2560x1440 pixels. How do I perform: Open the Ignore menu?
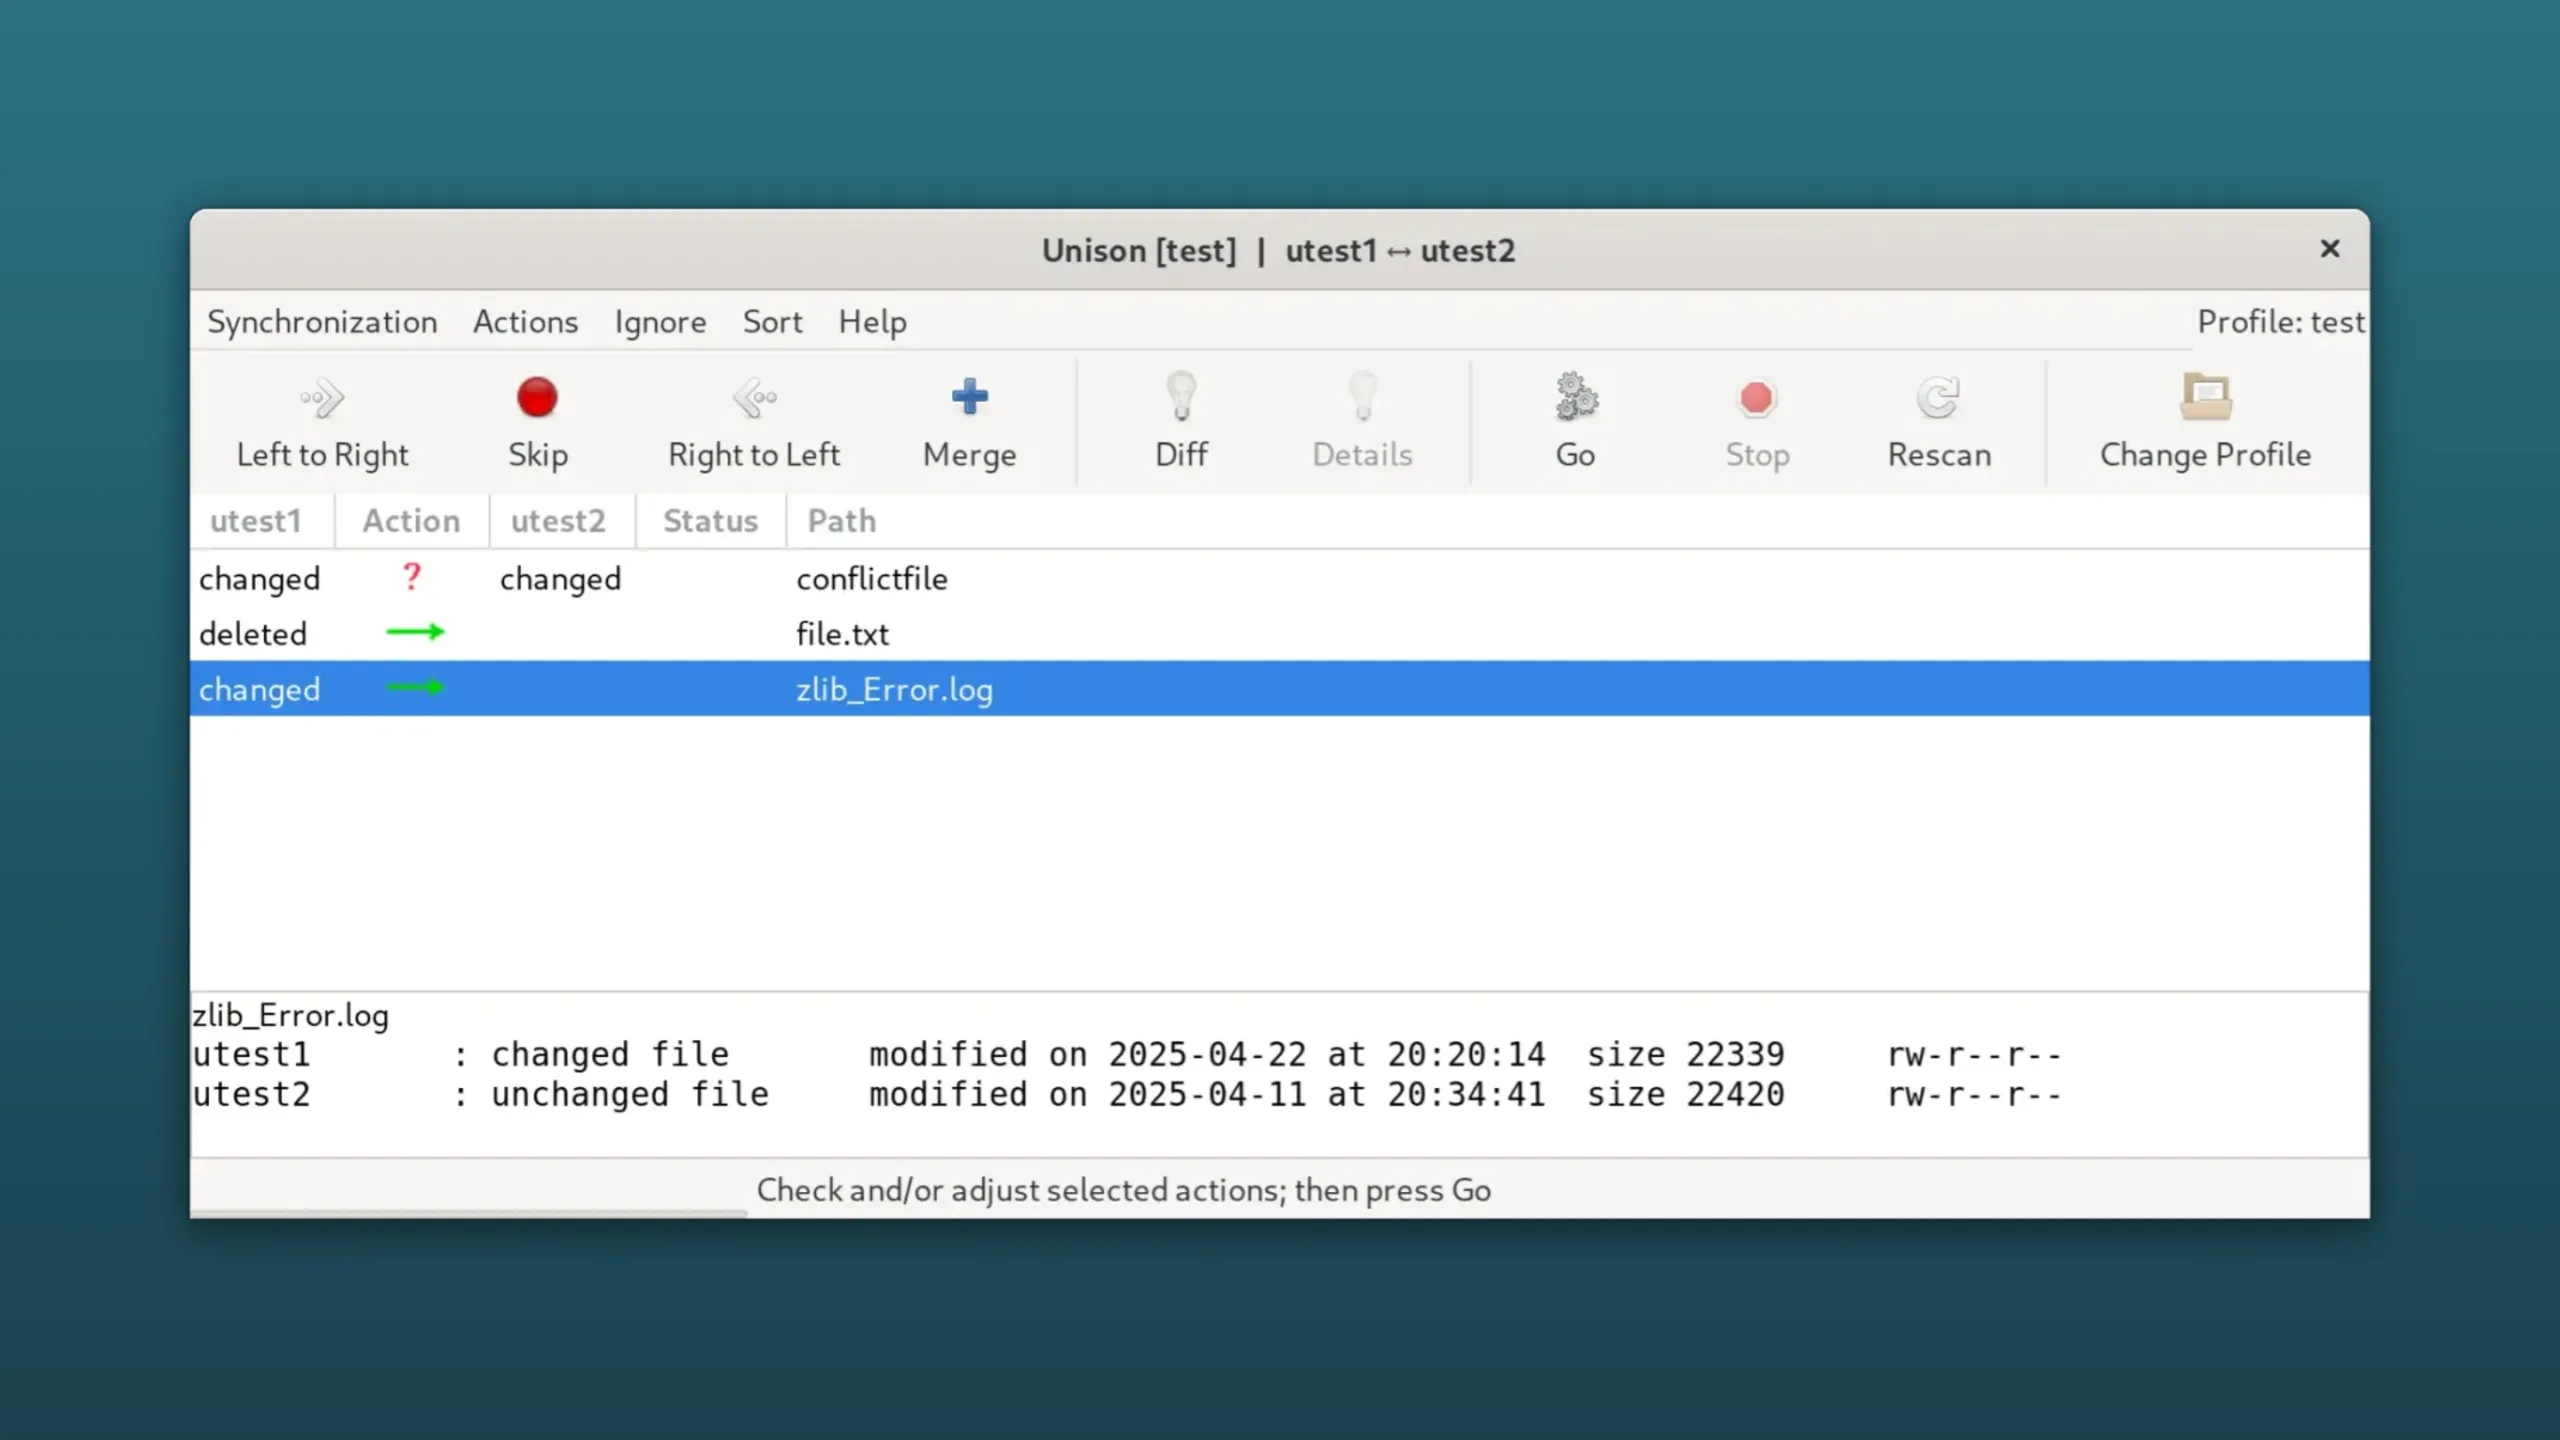tap(660, 322)
